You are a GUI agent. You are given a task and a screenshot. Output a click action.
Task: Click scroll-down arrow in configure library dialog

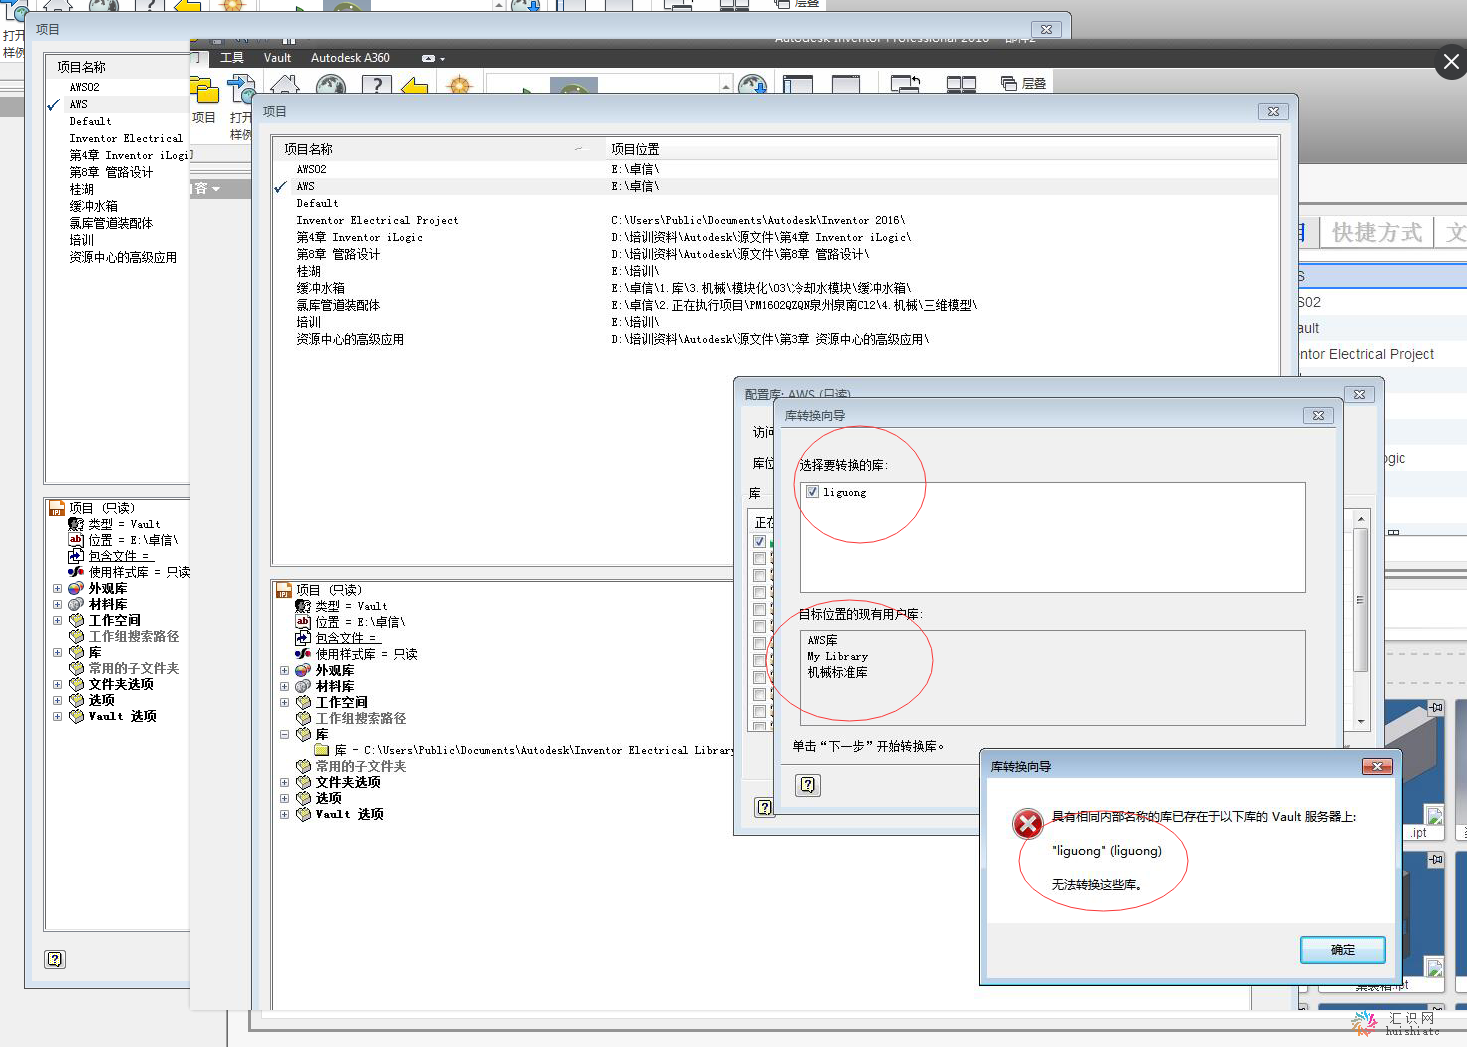[1360, 721]
